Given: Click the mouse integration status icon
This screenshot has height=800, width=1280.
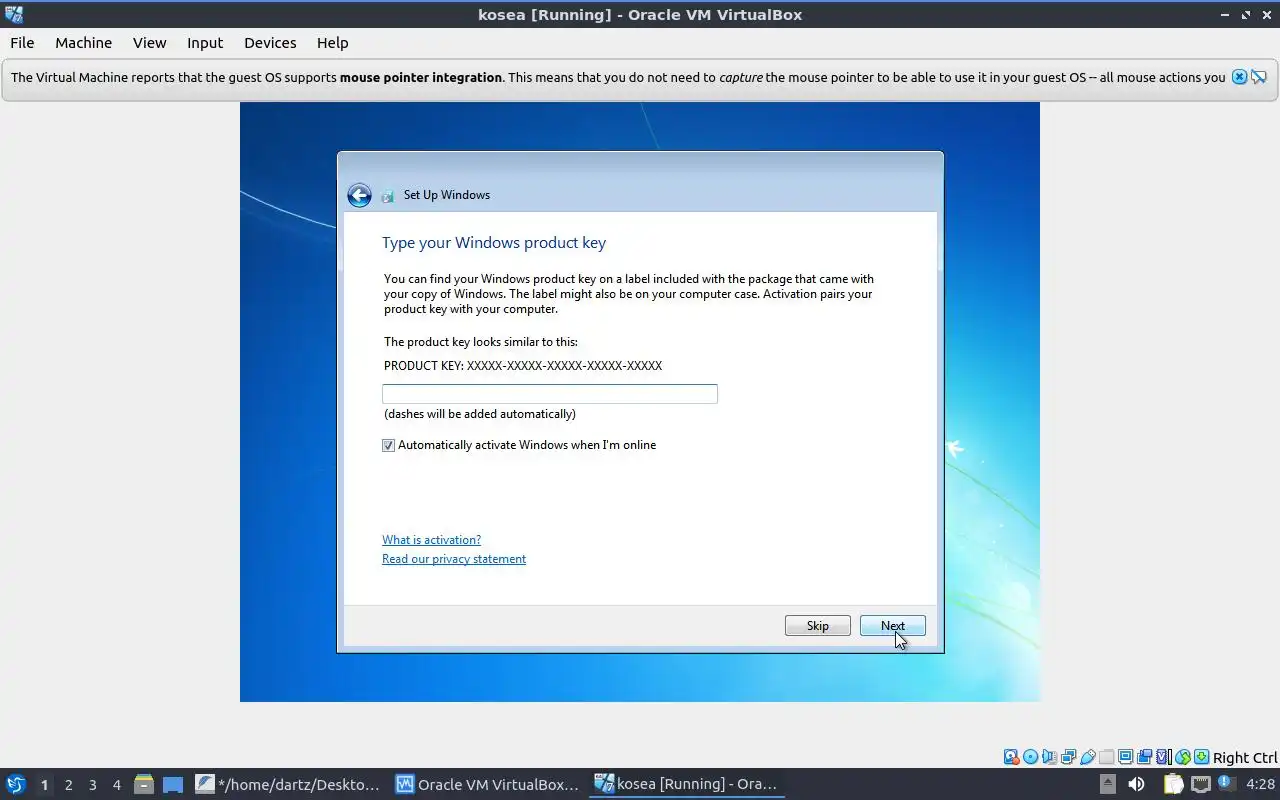Looking at the screenshot, I should [x=1183, y=757].
